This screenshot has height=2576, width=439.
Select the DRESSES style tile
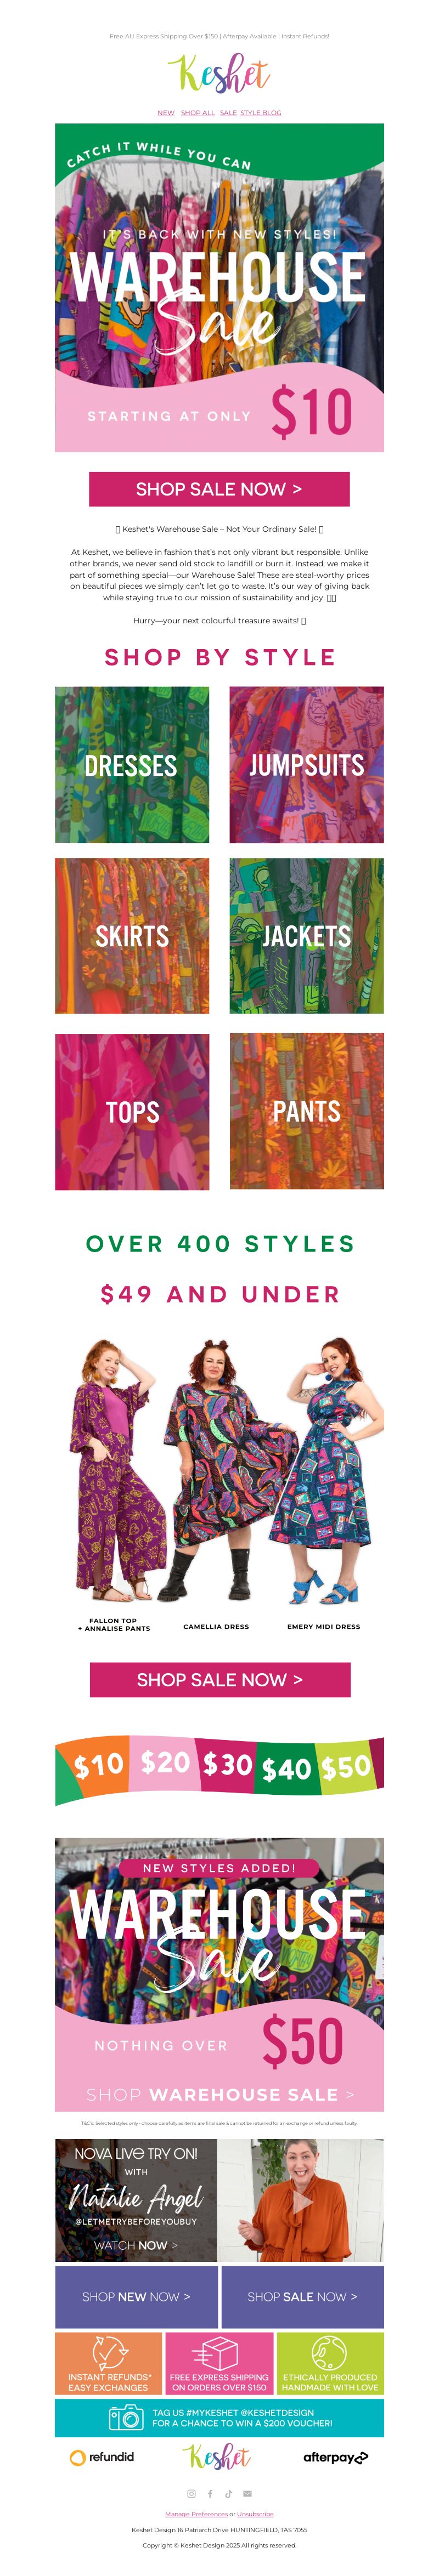pos(132,765)
